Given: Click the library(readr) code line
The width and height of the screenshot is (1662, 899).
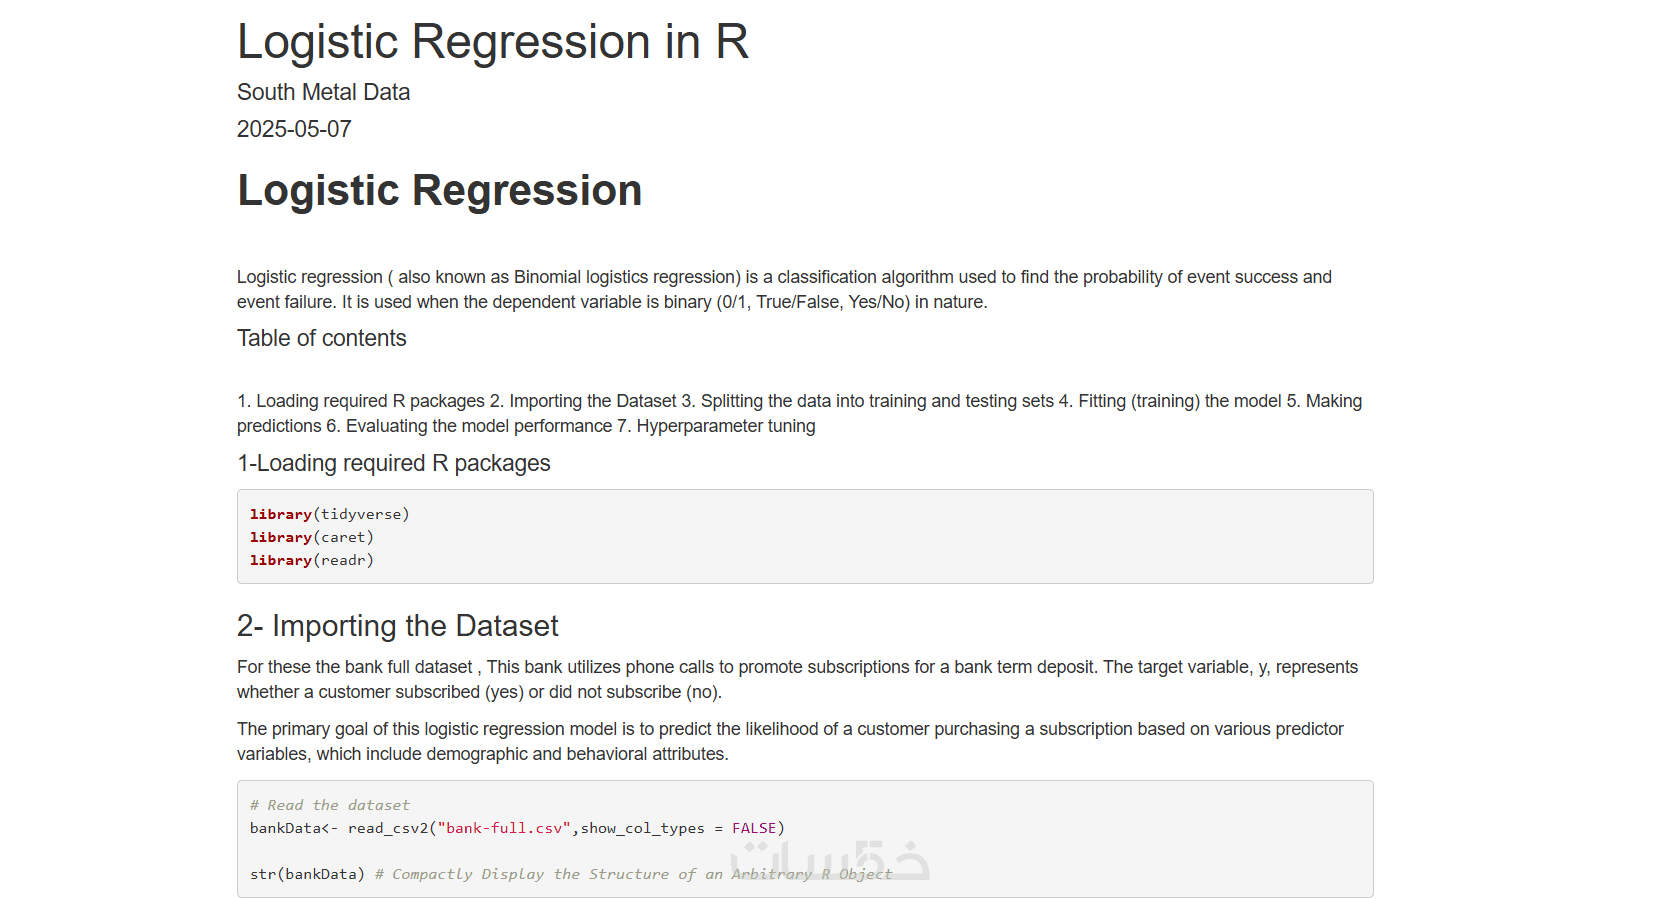Looking at the screenshot, I should pos(311,560).
